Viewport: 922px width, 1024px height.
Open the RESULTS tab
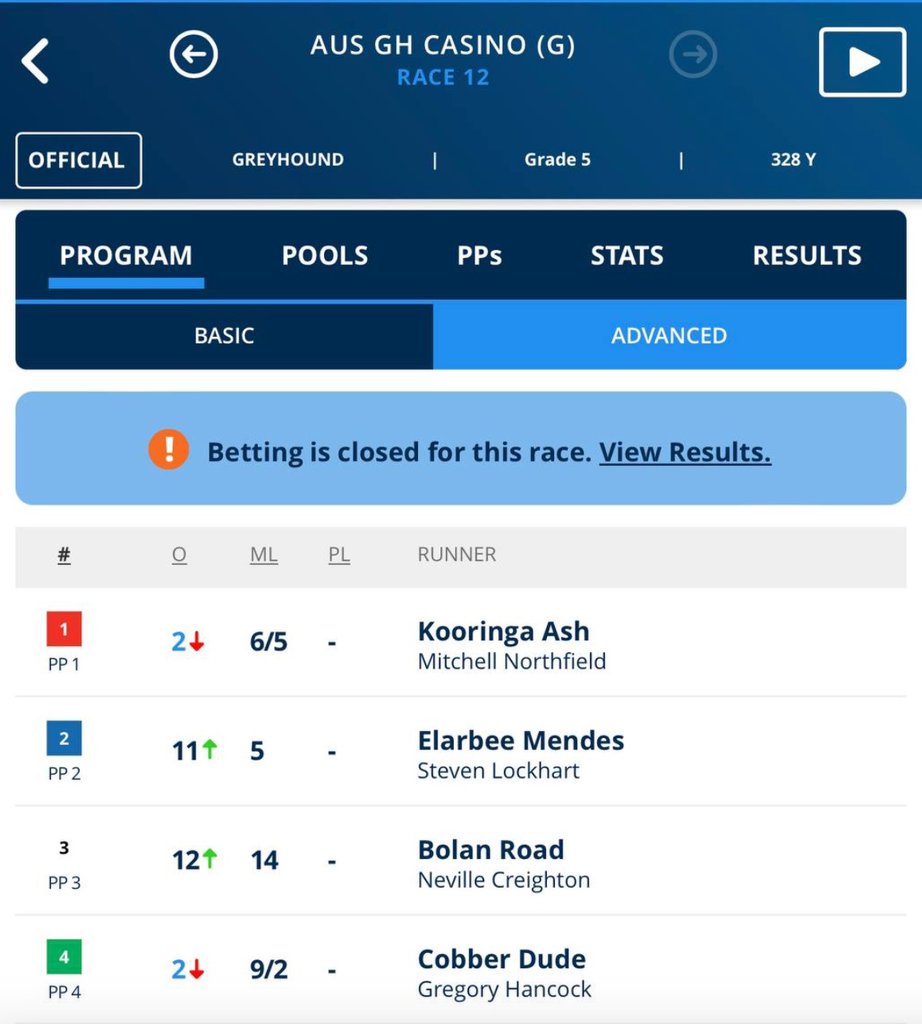pos(807,255)
